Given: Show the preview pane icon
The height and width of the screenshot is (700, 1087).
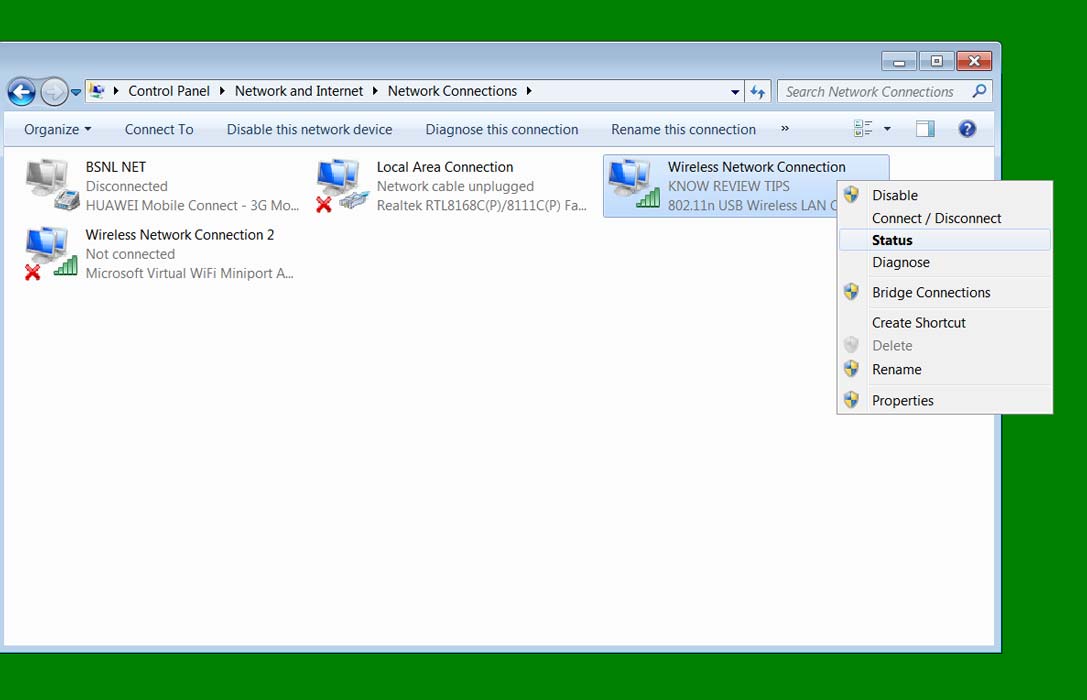Looking at the screenshot, I should click(925, 129).
